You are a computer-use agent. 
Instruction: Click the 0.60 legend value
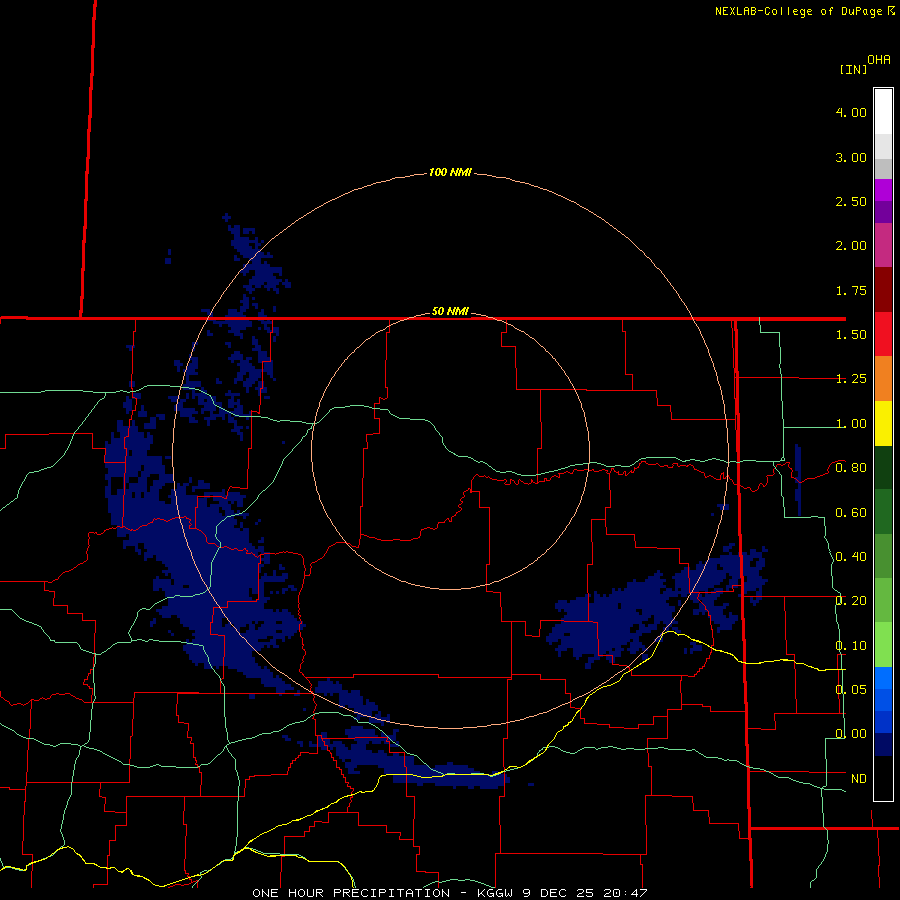851,513
